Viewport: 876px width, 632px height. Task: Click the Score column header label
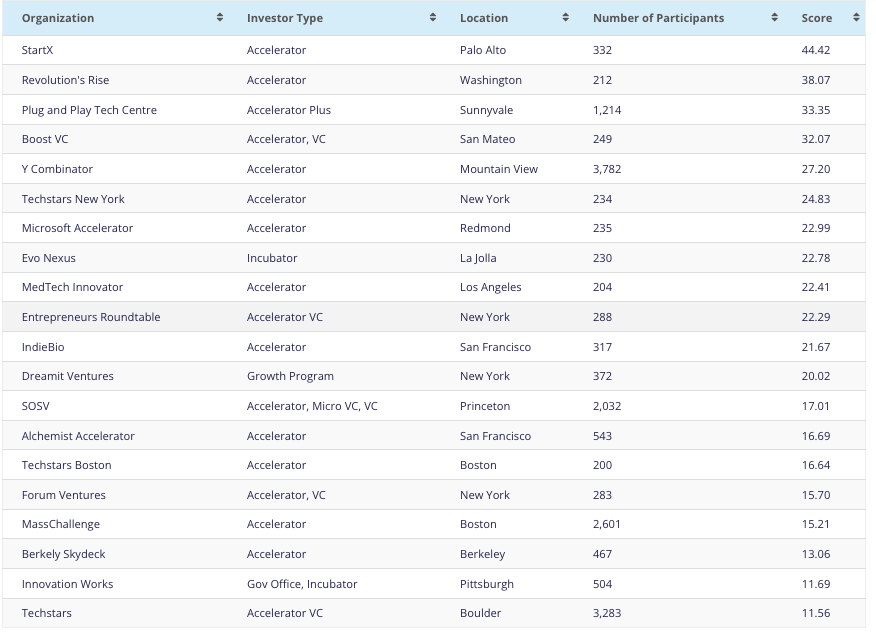pos(816,18)
